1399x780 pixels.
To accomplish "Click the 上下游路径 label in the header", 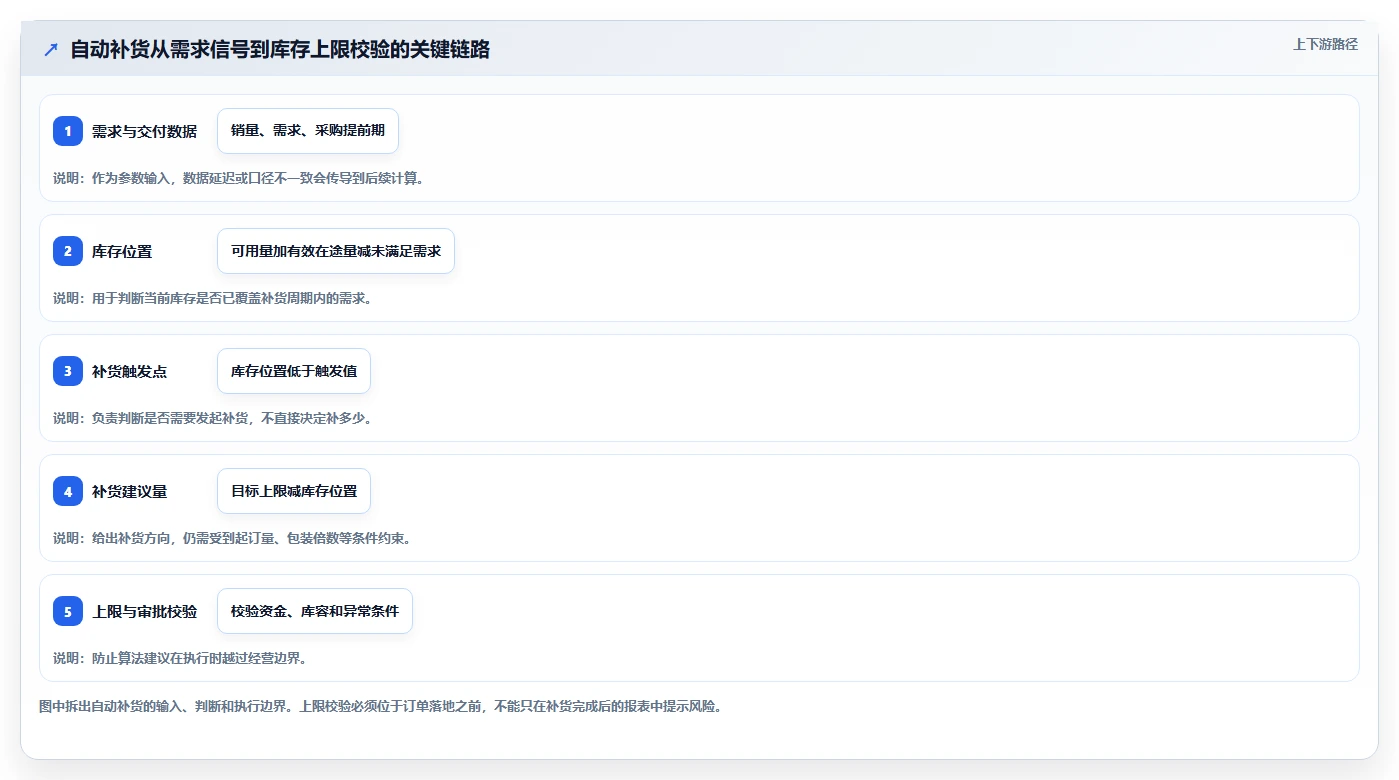I will [1325, 44].
